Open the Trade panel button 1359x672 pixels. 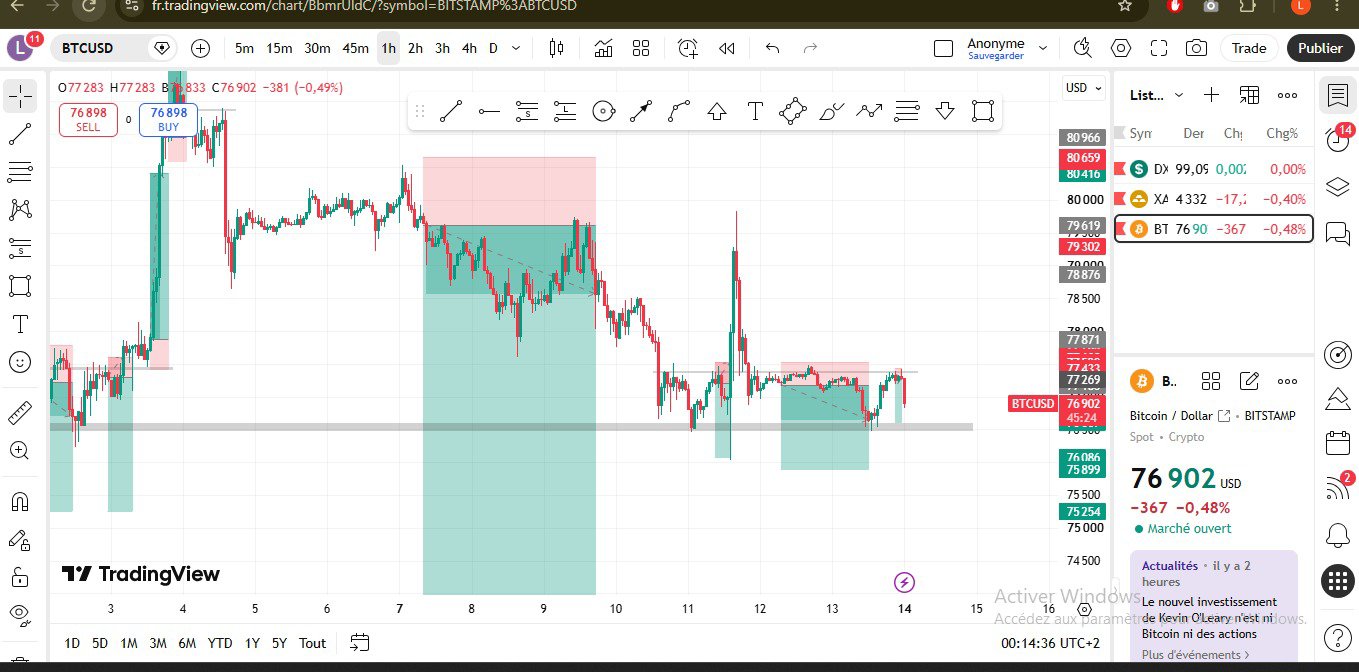[x=1249, y=48]
